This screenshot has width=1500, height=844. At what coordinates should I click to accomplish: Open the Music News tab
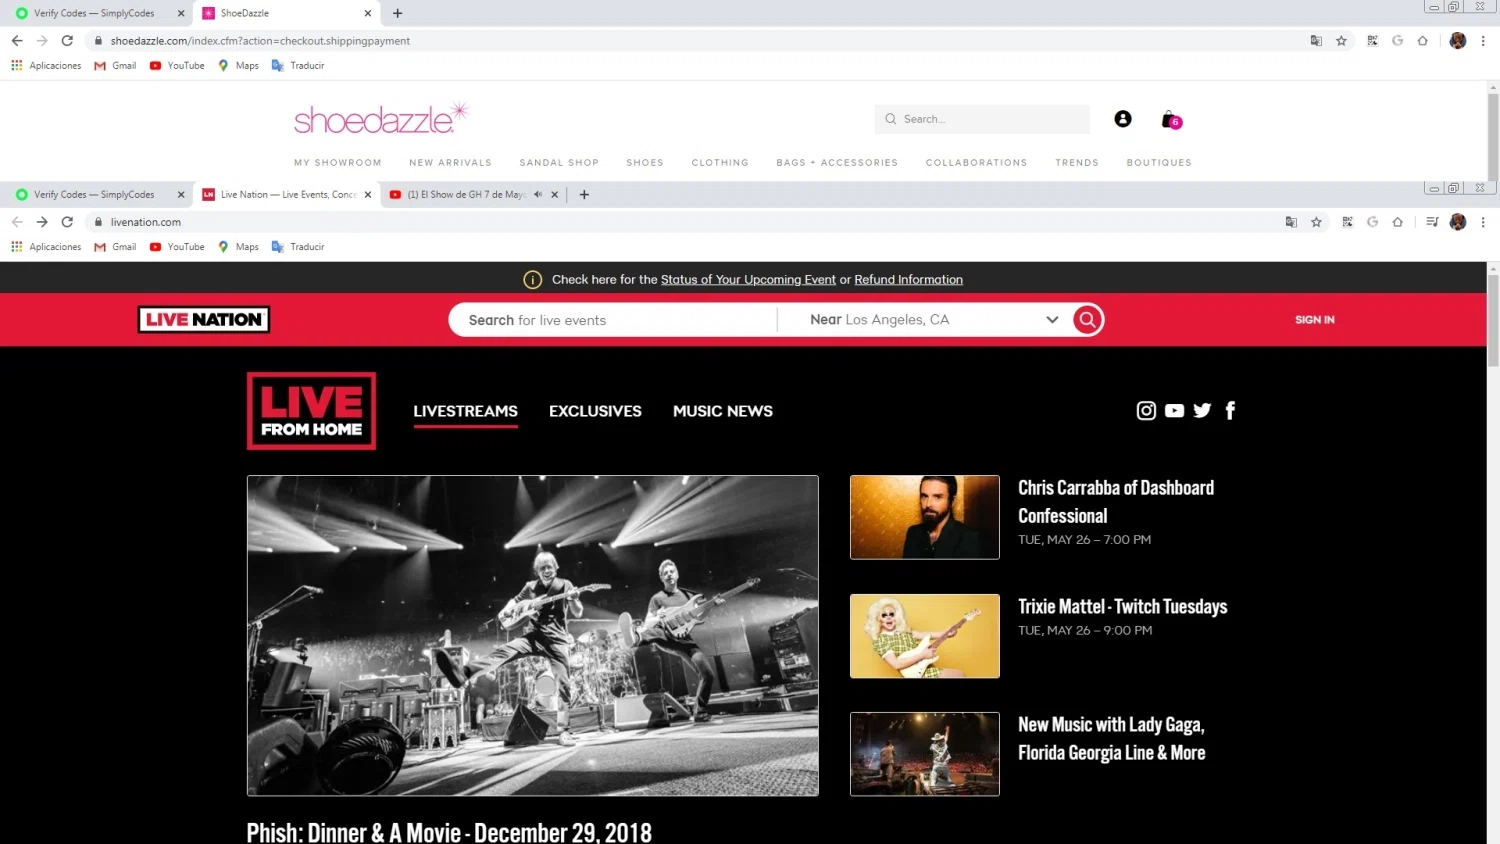(x=723, y=411)
